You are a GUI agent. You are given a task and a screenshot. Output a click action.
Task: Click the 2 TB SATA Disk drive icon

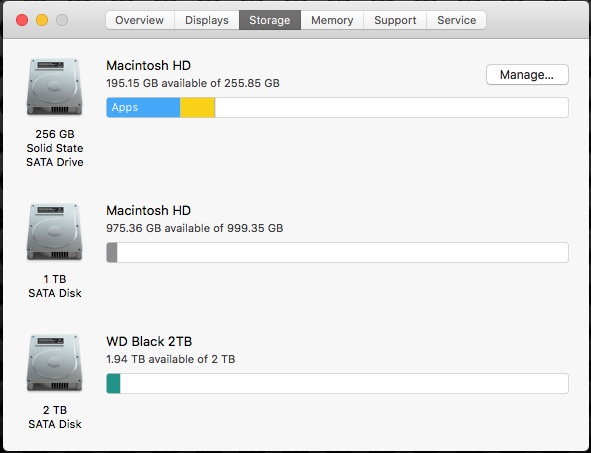click(55, 363)
